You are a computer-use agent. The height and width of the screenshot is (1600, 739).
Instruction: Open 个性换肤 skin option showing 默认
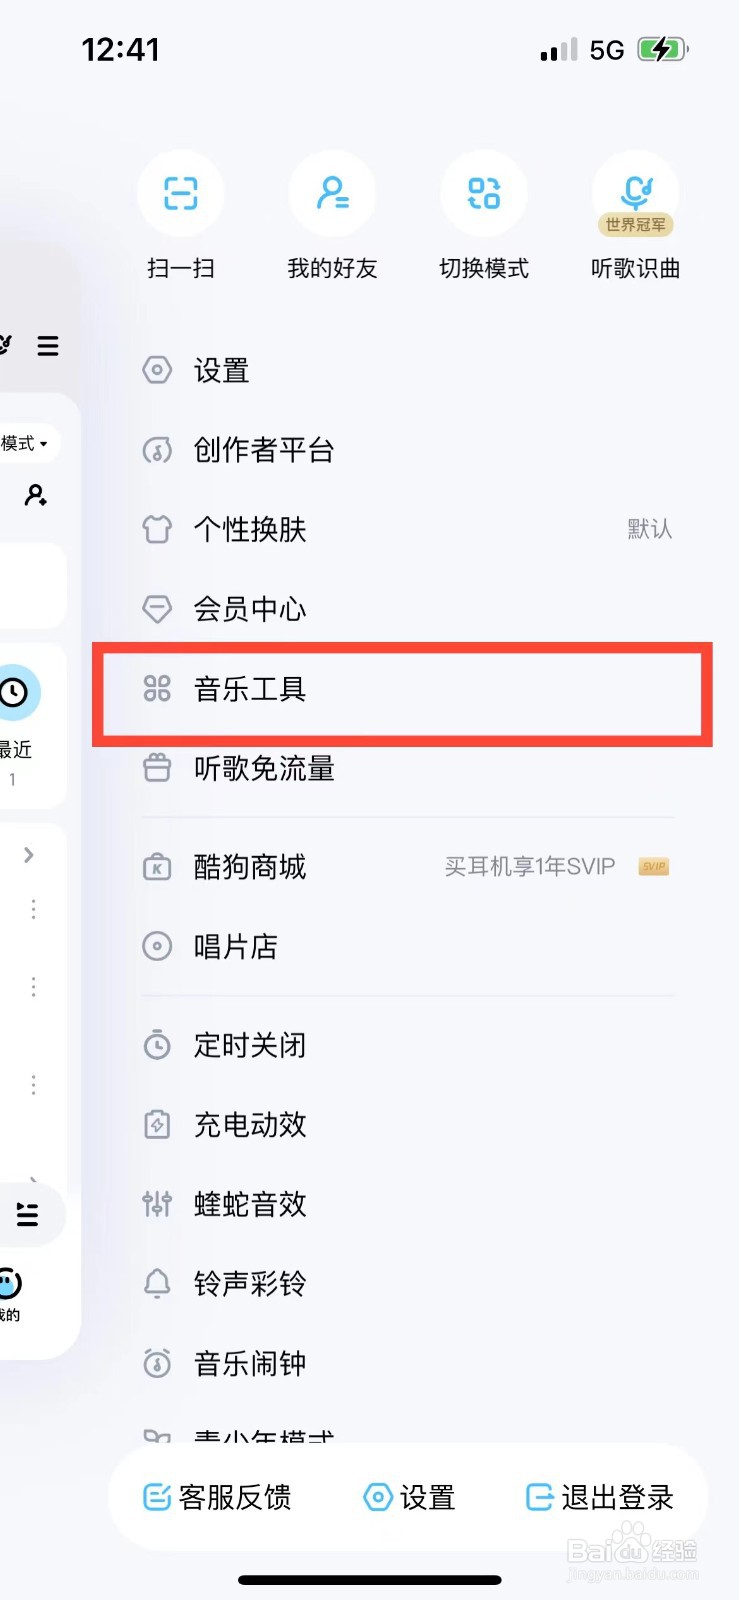(406, 529)
